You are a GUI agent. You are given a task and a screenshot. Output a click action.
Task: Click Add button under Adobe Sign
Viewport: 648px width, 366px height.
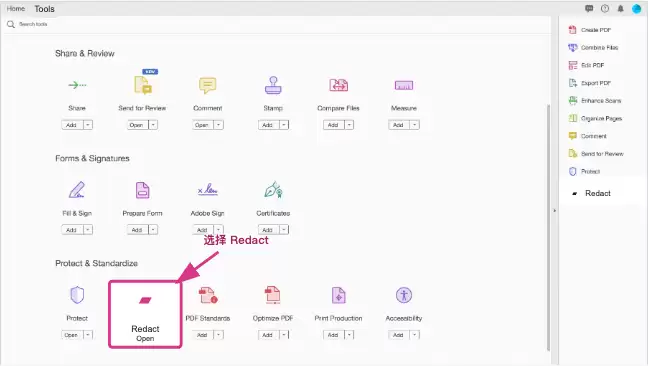(202, 230)
